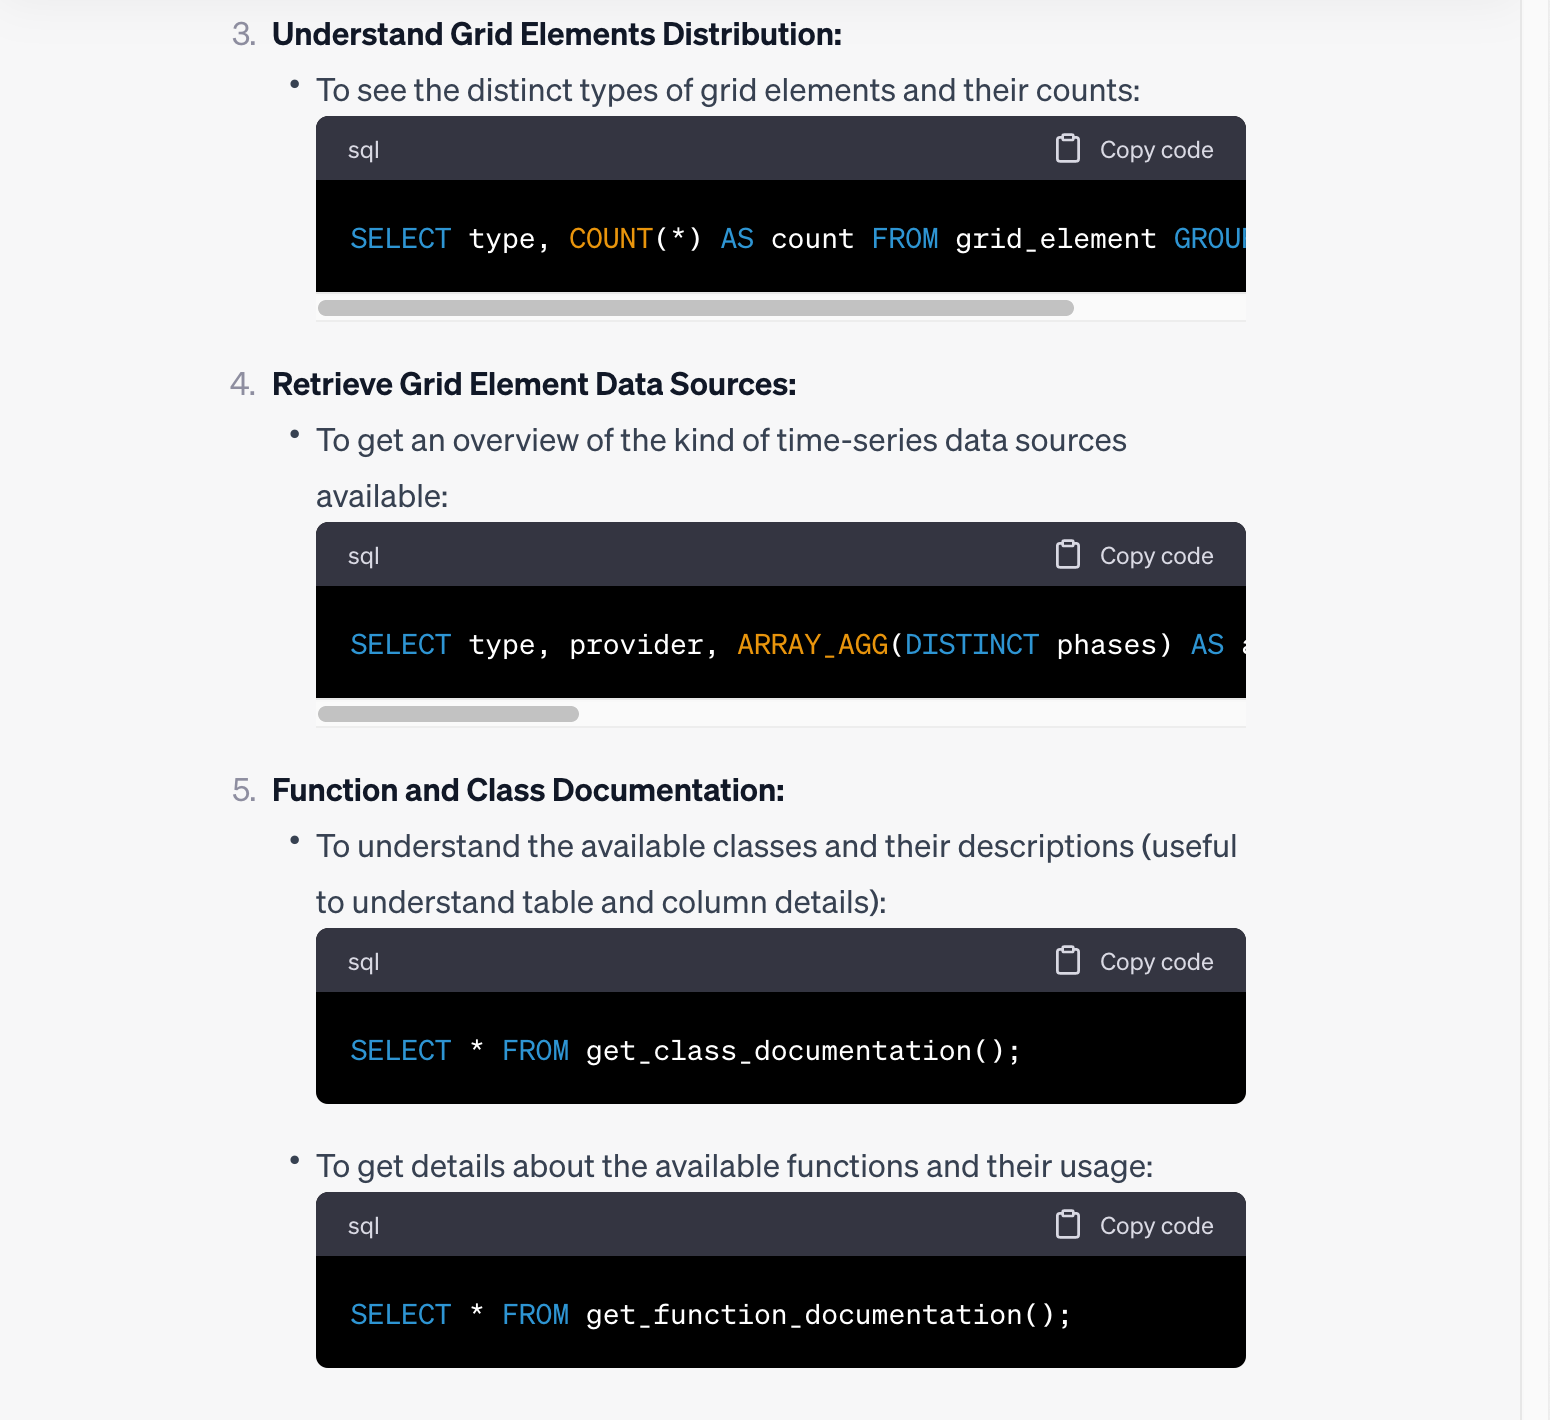Click the heading Understand Grid Elements Distribution
This screenshot has height=1420, width=1550.
click(557, 33)
